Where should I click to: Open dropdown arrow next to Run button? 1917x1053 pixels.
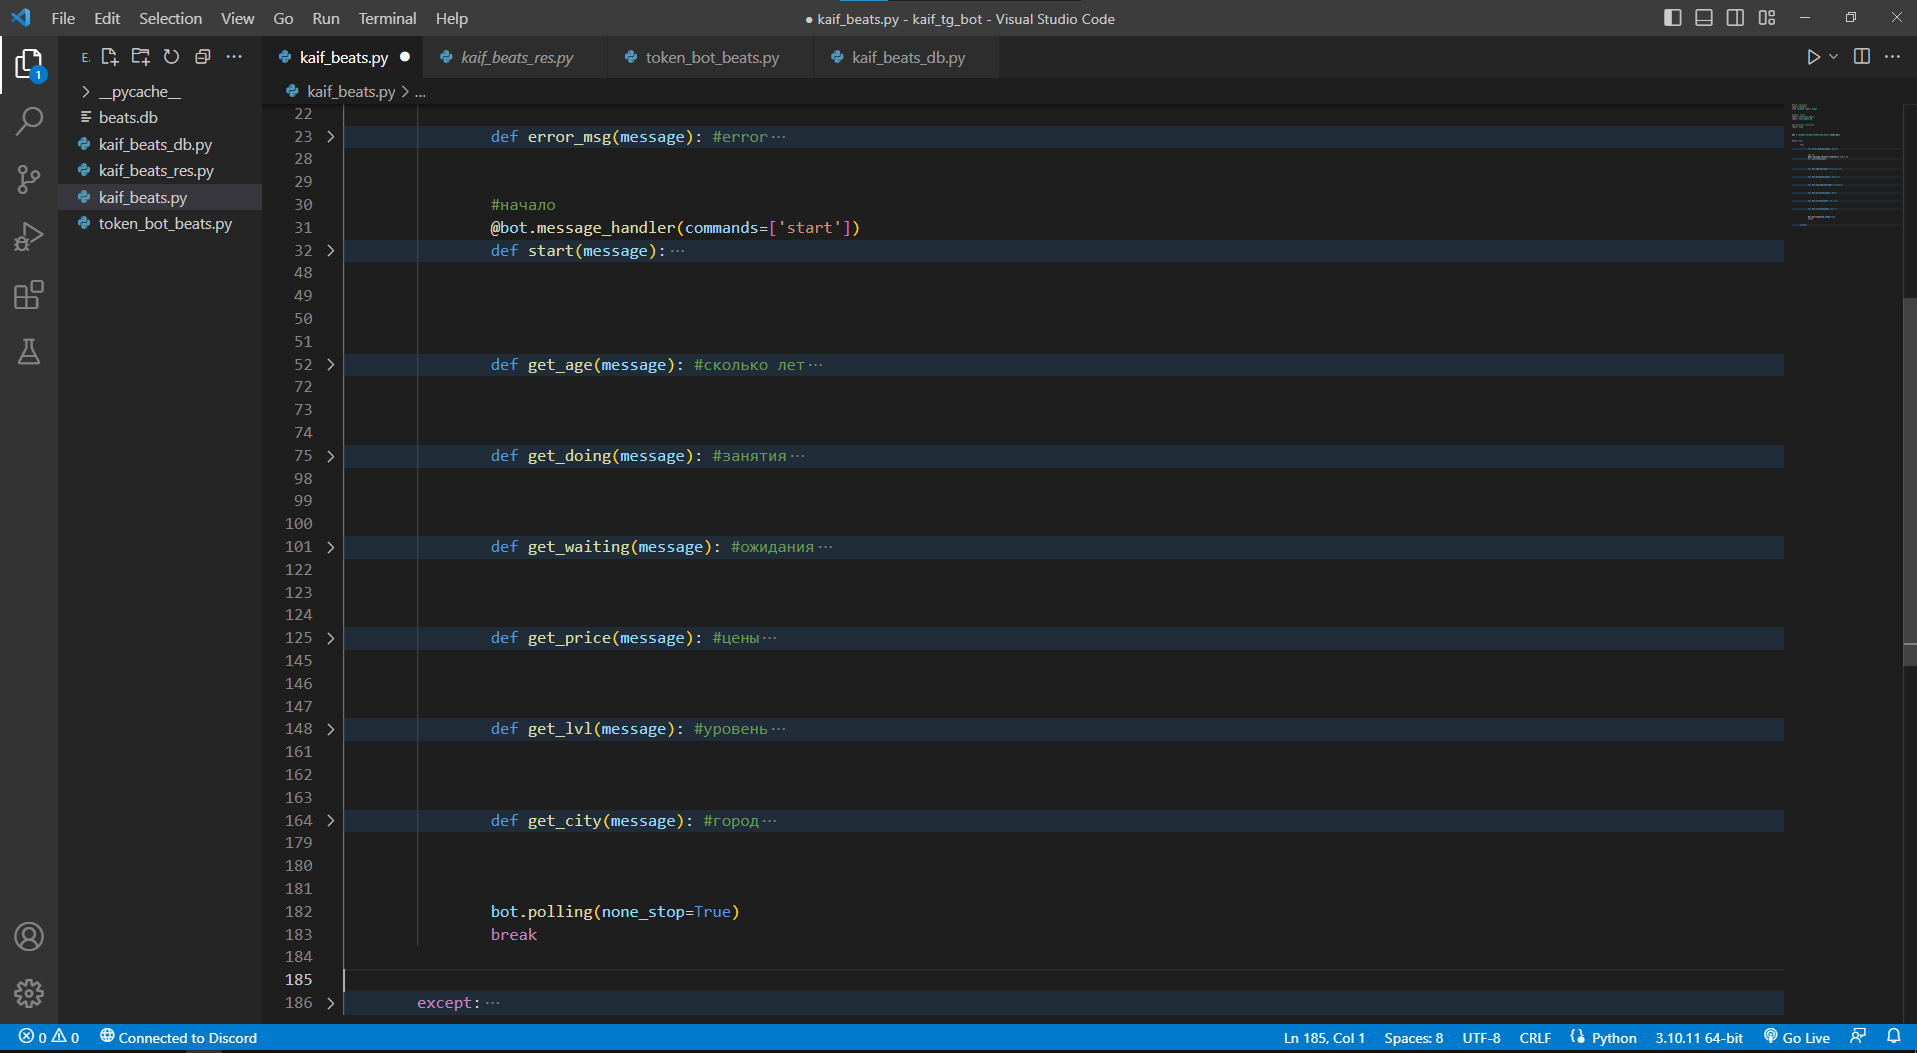pos(1833,57)
